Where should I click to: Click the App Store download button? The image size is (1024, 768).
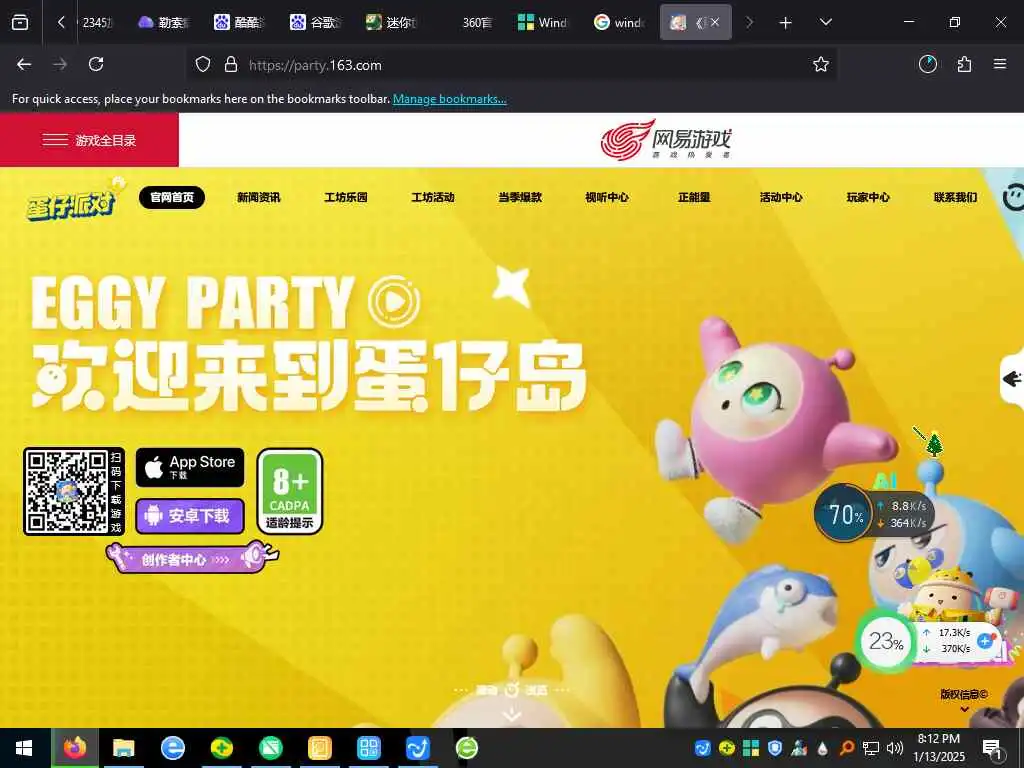190,467
